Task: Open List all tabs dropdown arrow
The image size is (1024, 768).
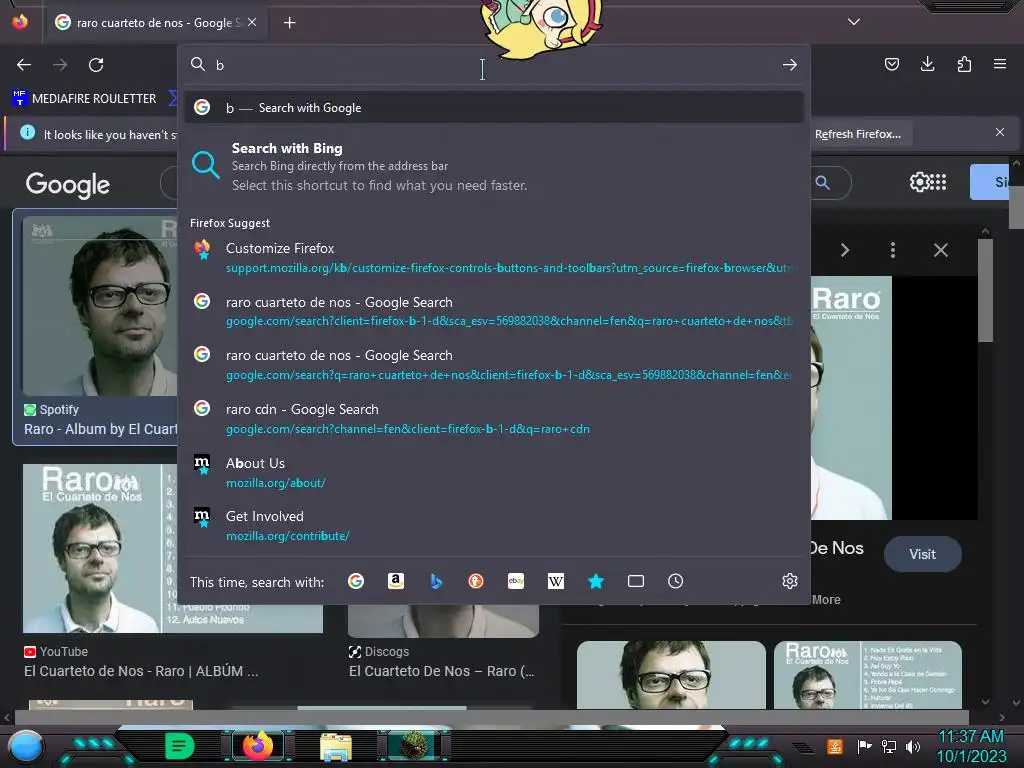Action: click(x=854, y=22)
